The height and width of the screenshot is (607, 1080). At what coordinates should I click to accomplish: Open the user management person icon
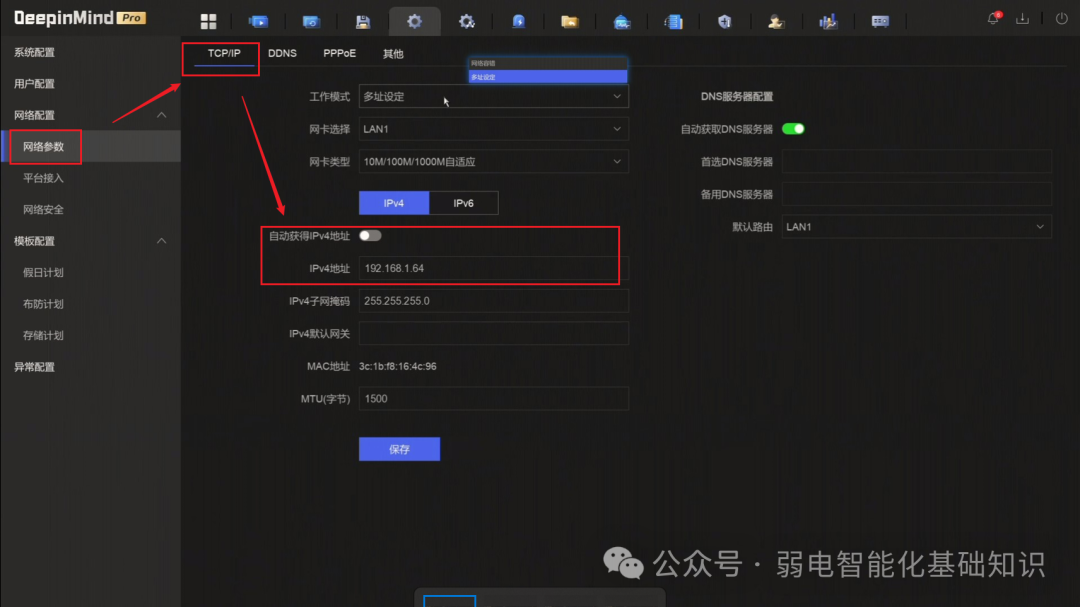[x=776, y=21]
